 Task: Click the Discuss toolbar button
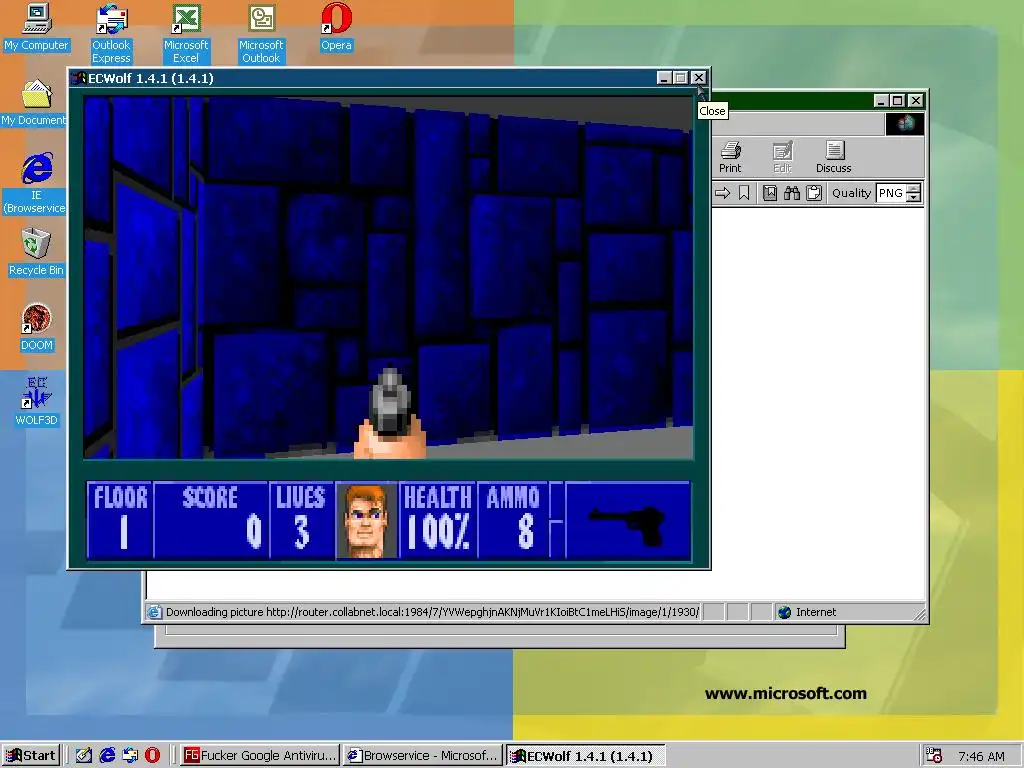pyautogui.click(x=833, y=157)
